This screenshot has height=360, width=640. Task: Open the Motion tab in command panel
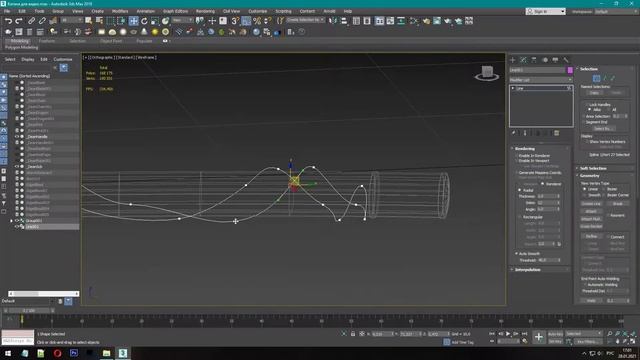click(545, 60)
